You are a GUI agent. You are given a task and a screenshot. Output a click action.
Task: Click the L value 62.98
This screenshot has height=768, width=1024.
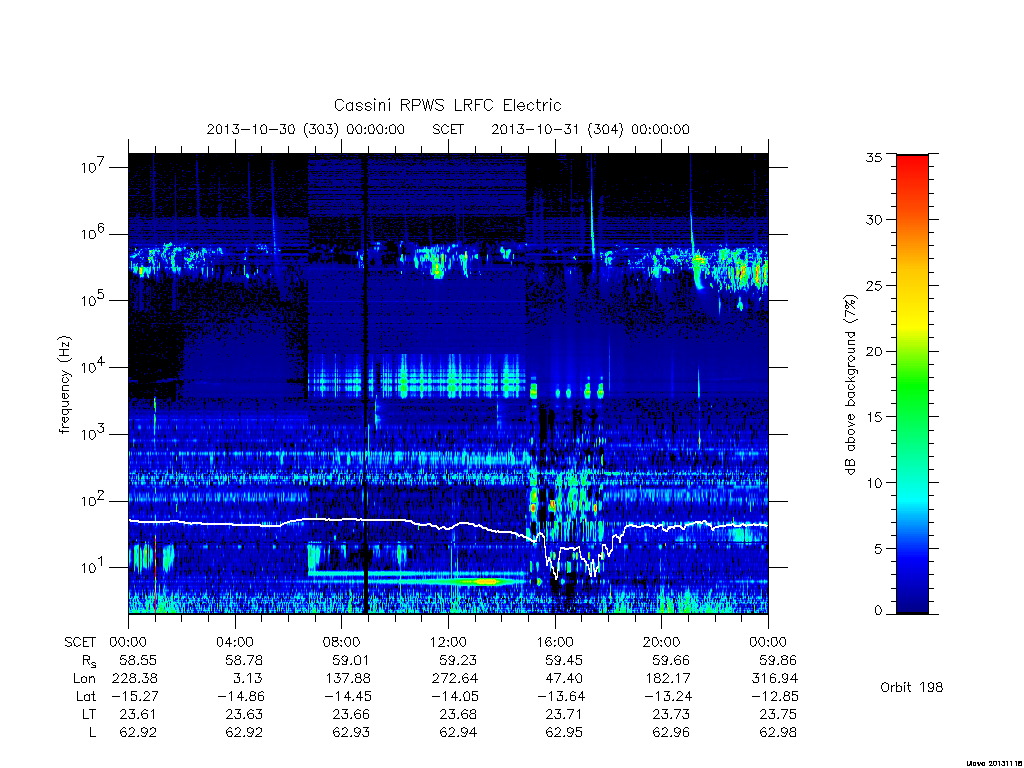(778, 733)
